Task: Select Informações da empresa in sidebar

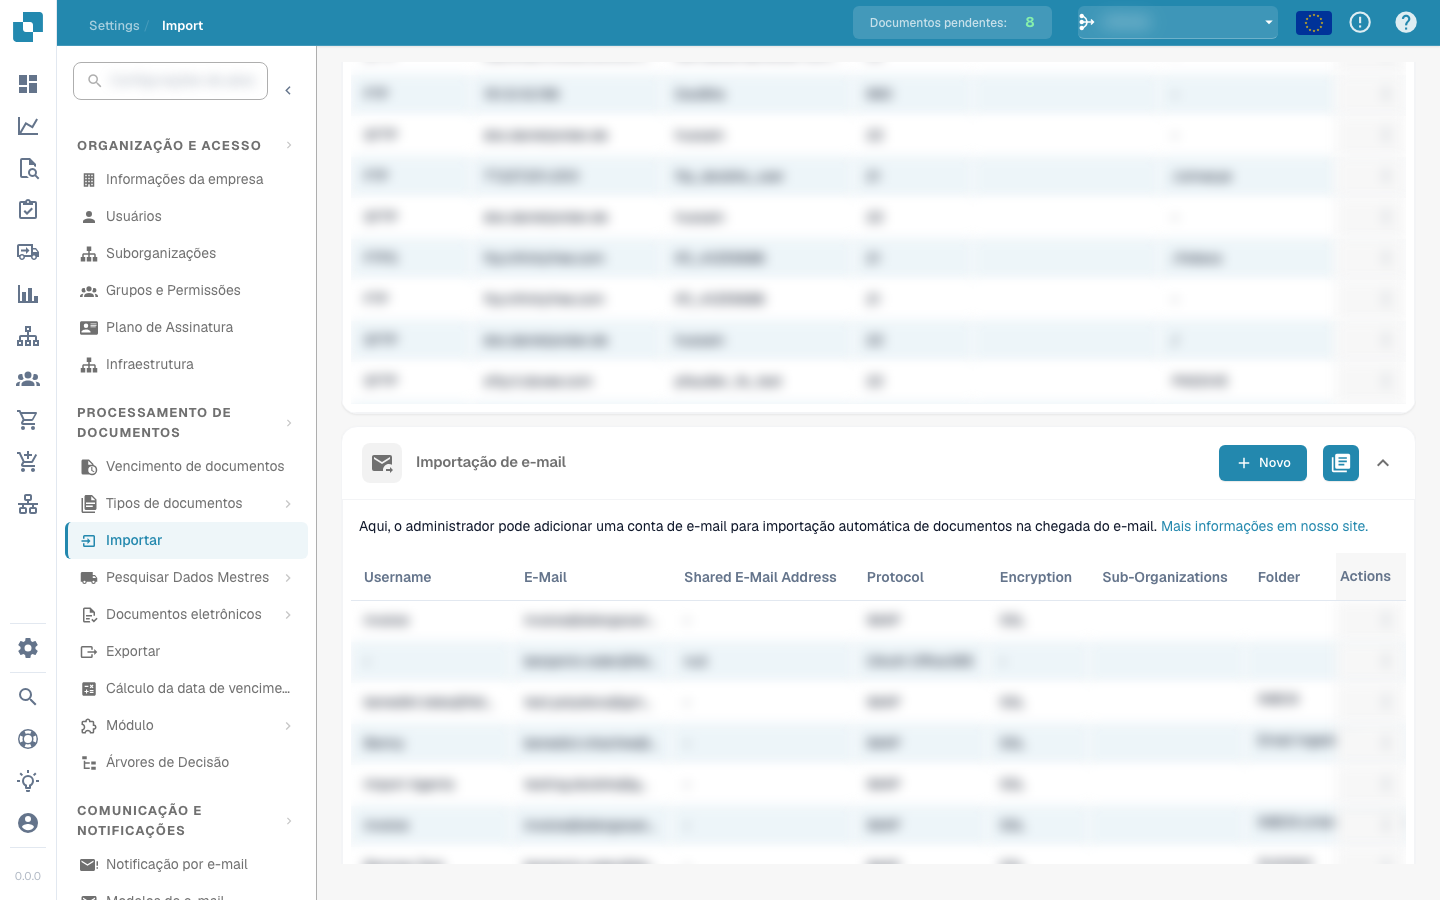Action: click(186, 180)
